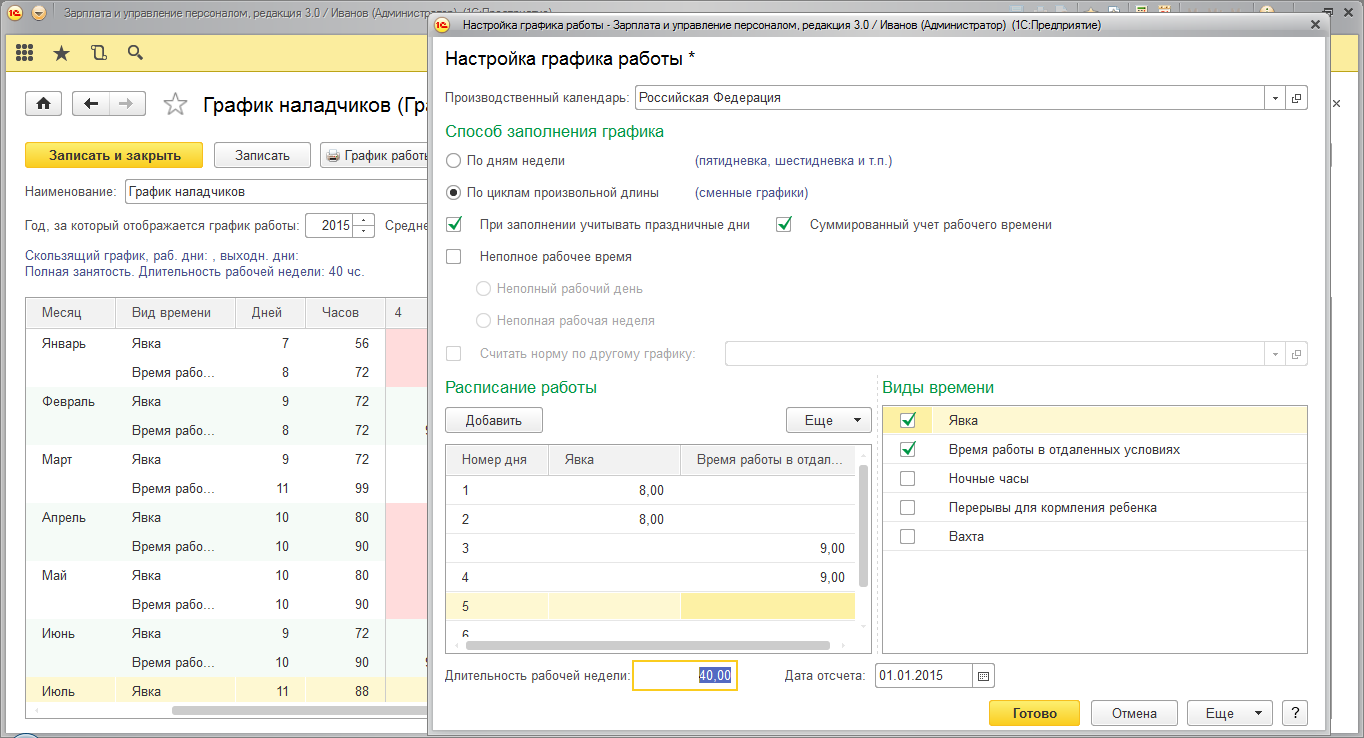Go to the home page icon
This screenshot has width=1364, height=738.
[44, 104]
